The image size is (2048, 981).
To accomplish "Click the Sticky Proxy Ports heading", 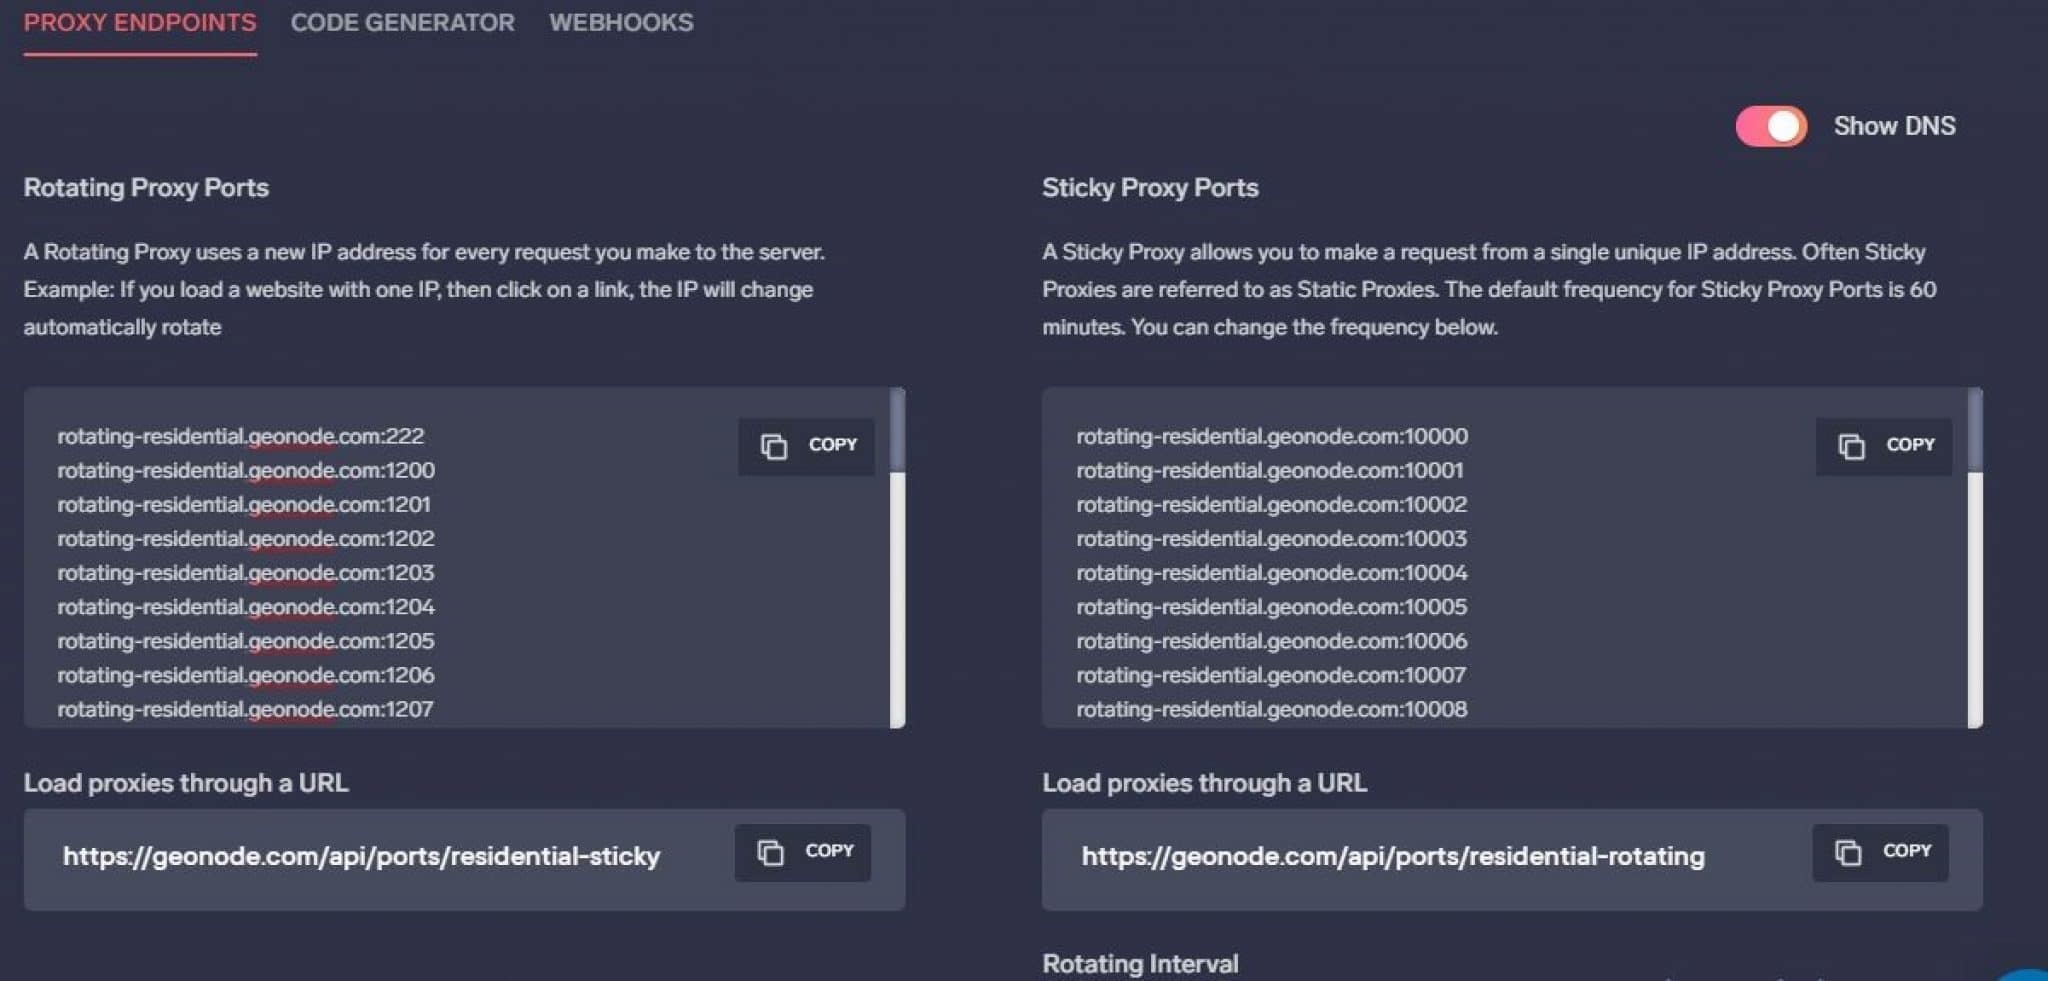I will pyautogui.click(x=1150, y=188).
